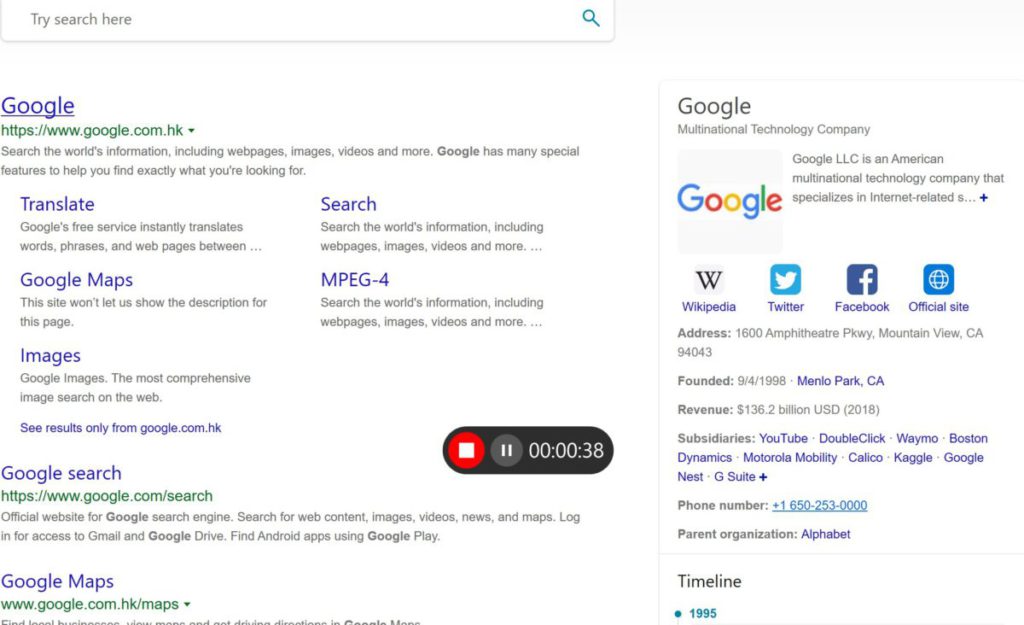This screenshot has height=625, width=1024.
Task: Click the Google logo thumbnail
Action: 729,201
